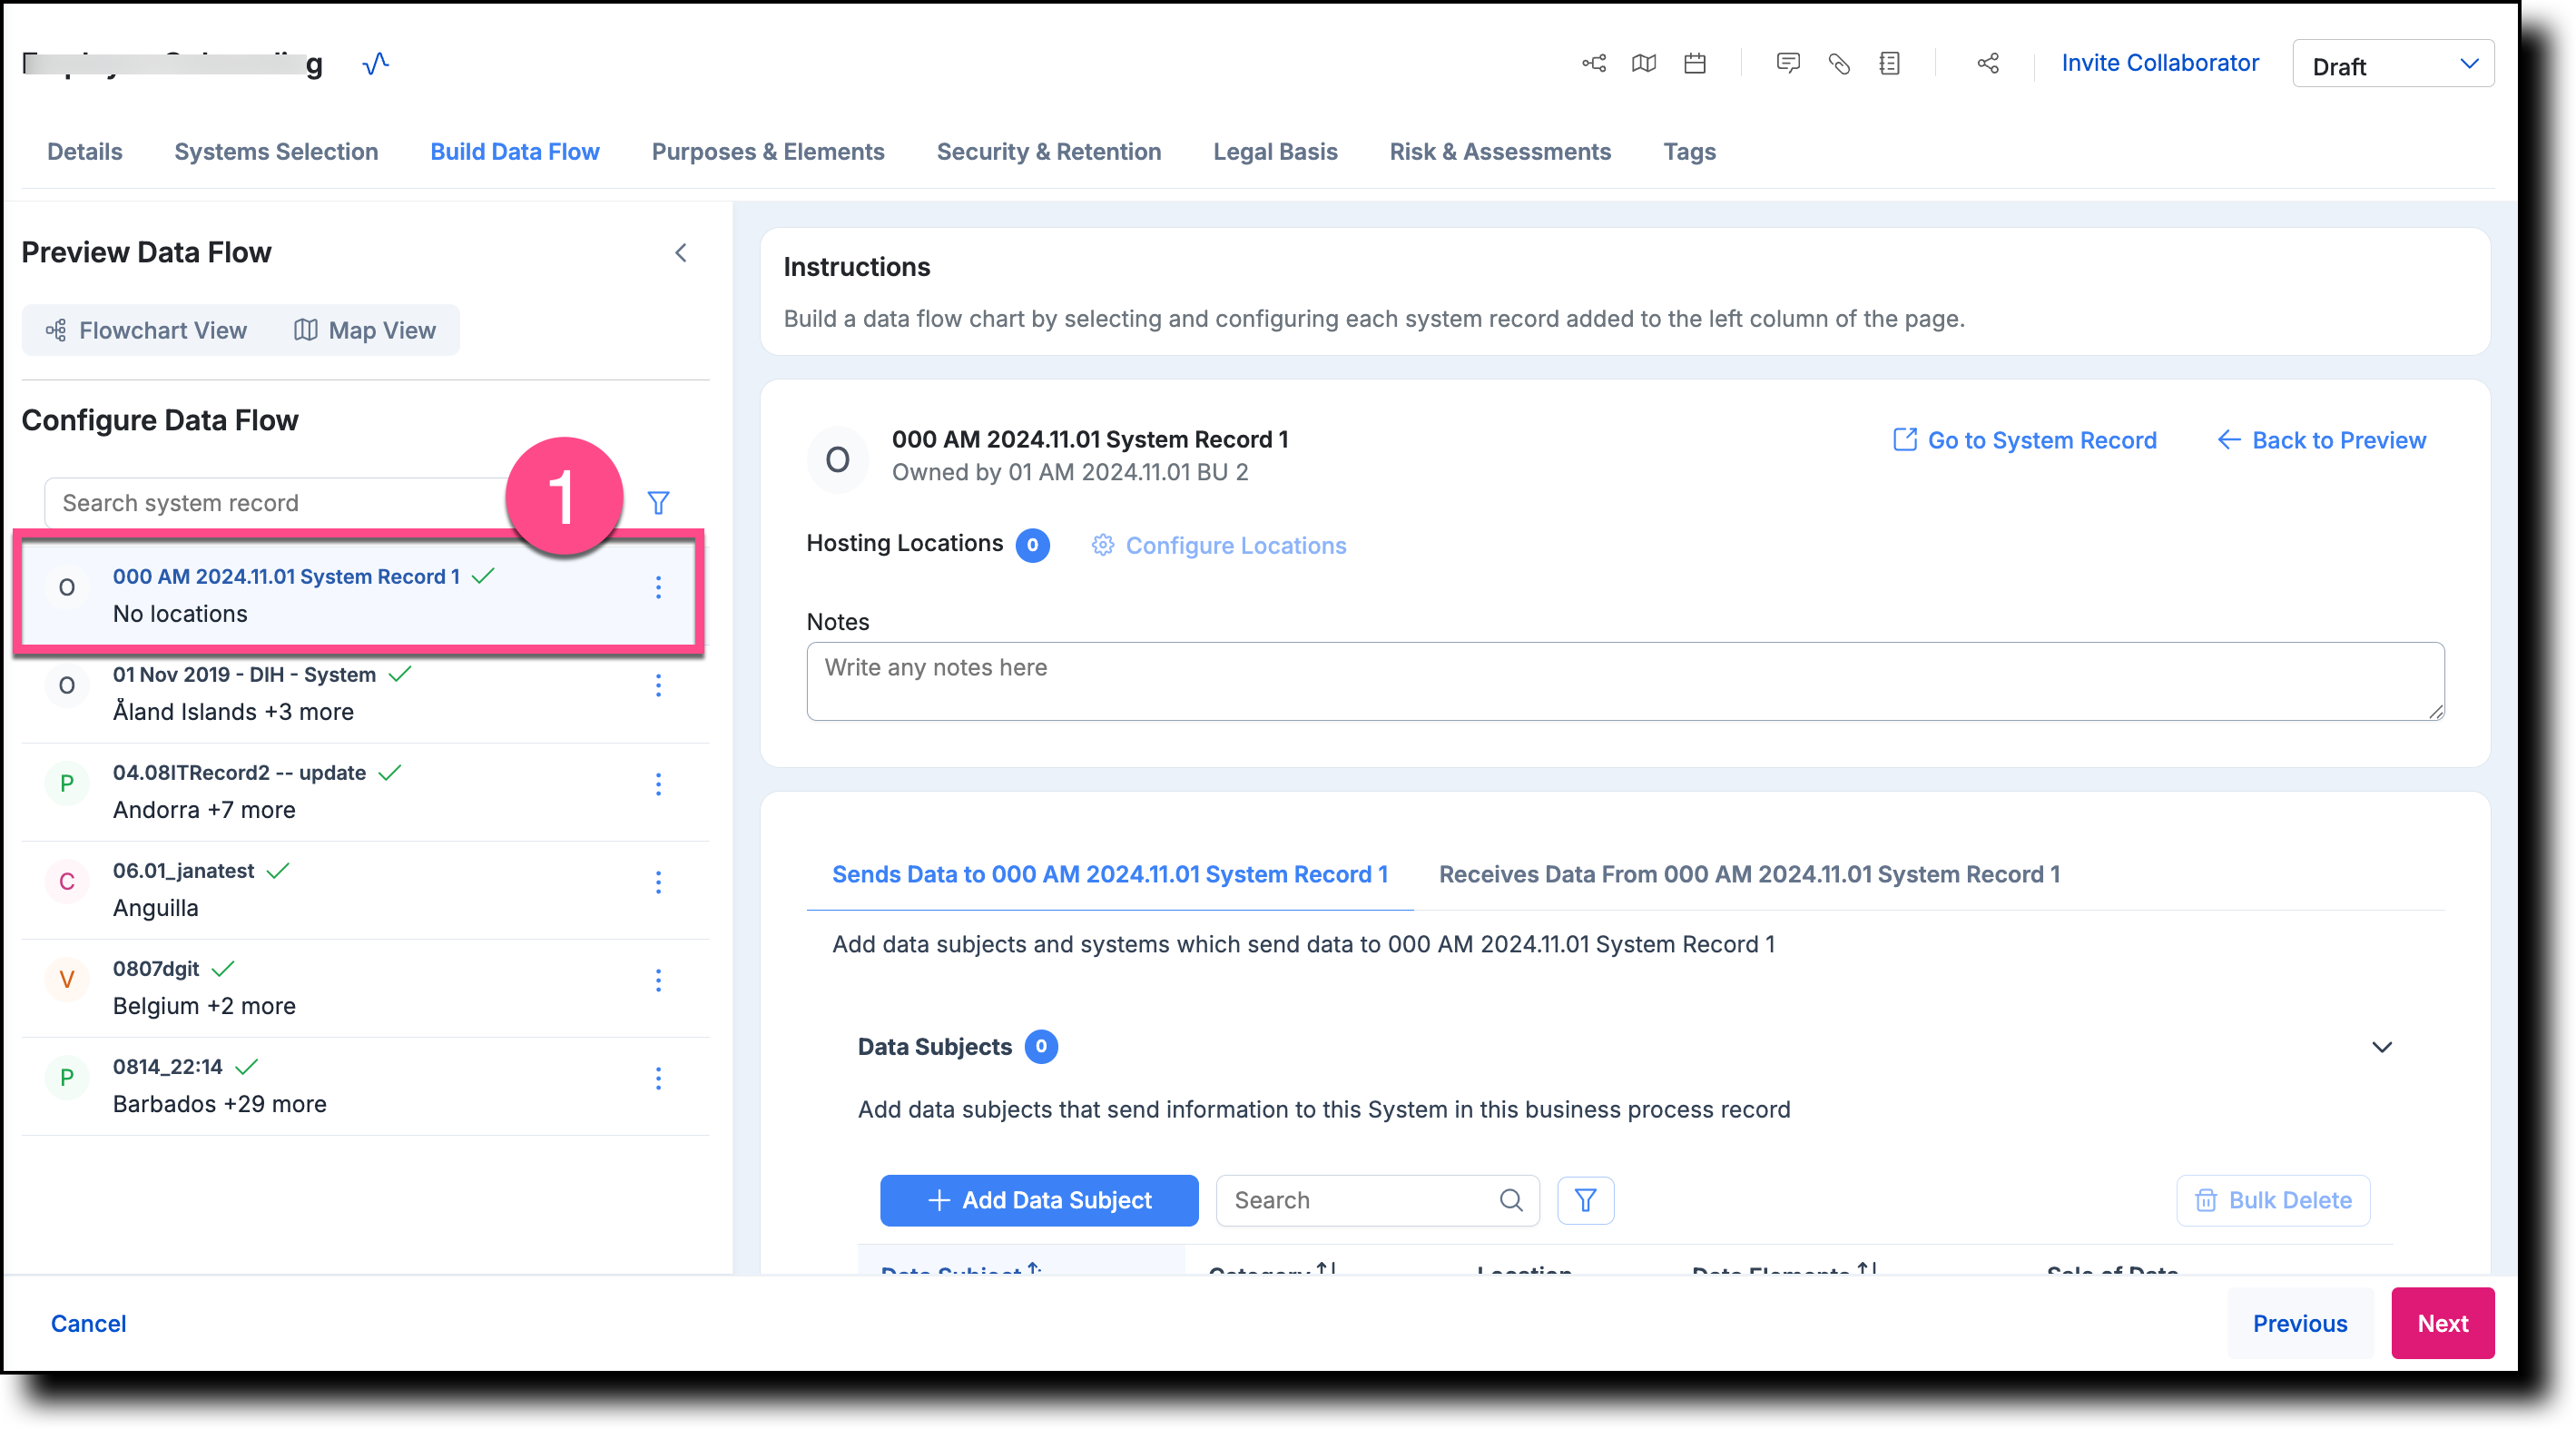Open the comments panel icon

coord(1788,63)
